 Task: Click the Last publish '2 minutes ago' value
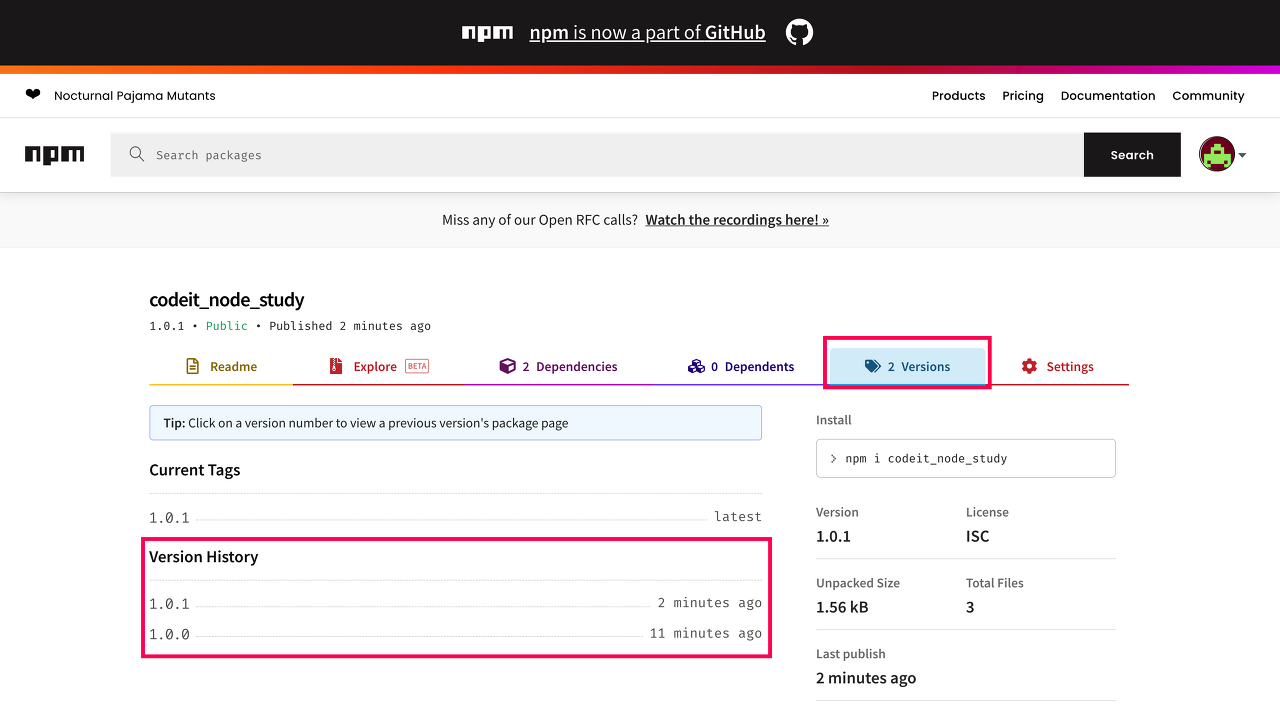866,678
